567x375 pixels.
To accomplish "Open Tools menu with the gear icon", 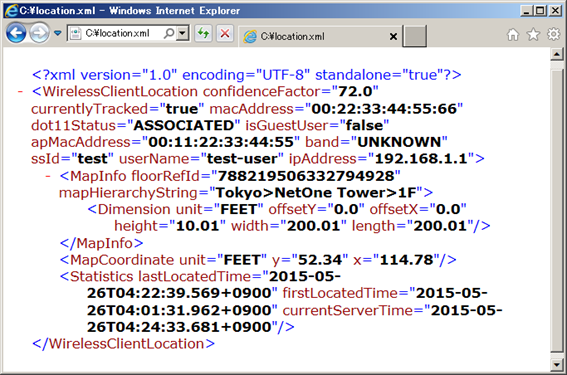I will (554, 34).
